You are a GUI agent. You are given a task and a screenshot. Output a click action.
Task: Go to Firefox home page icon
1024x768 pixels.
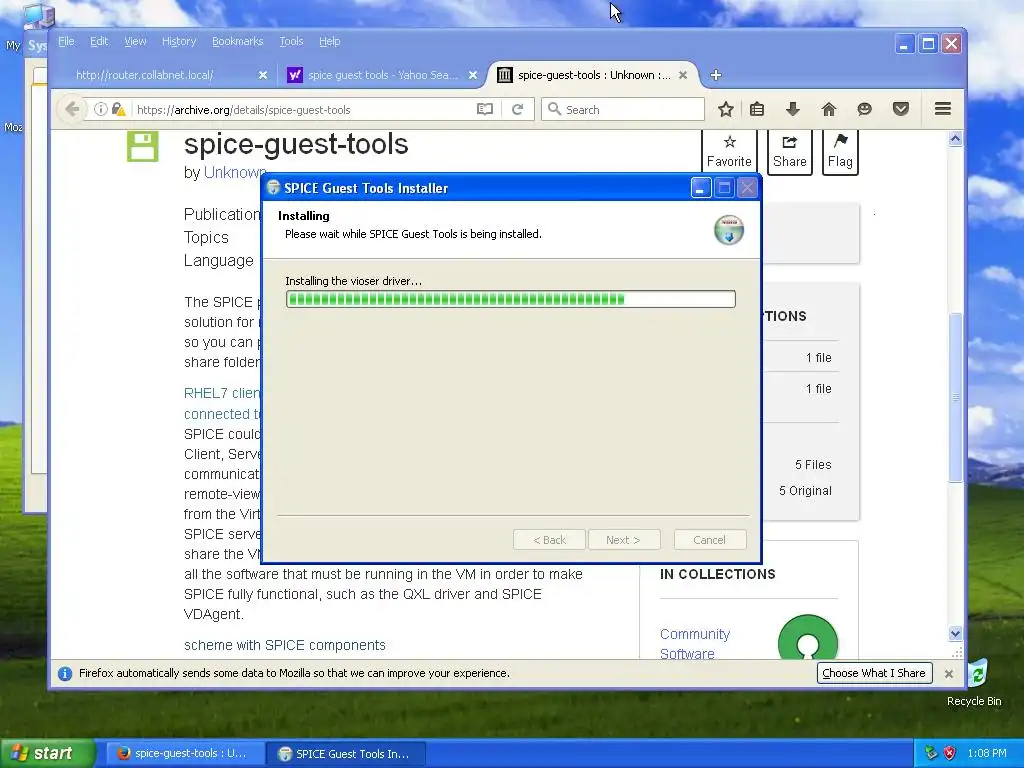click(829, 109)
